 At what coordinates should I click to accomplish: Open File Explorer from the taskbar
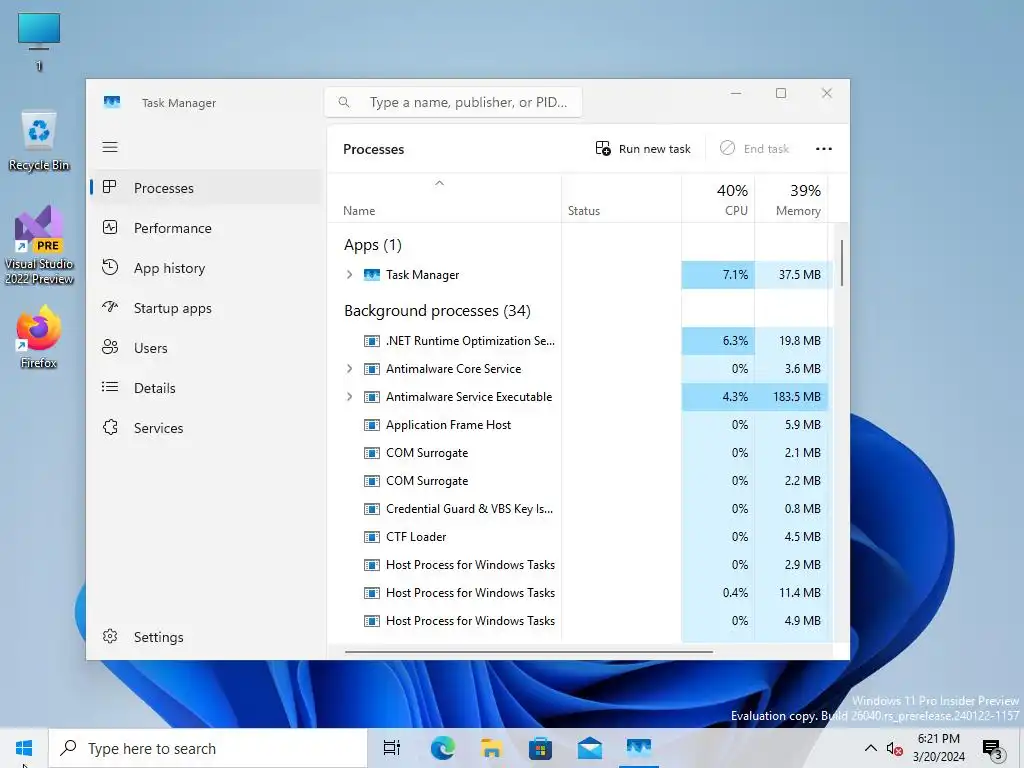coord(491,748)
